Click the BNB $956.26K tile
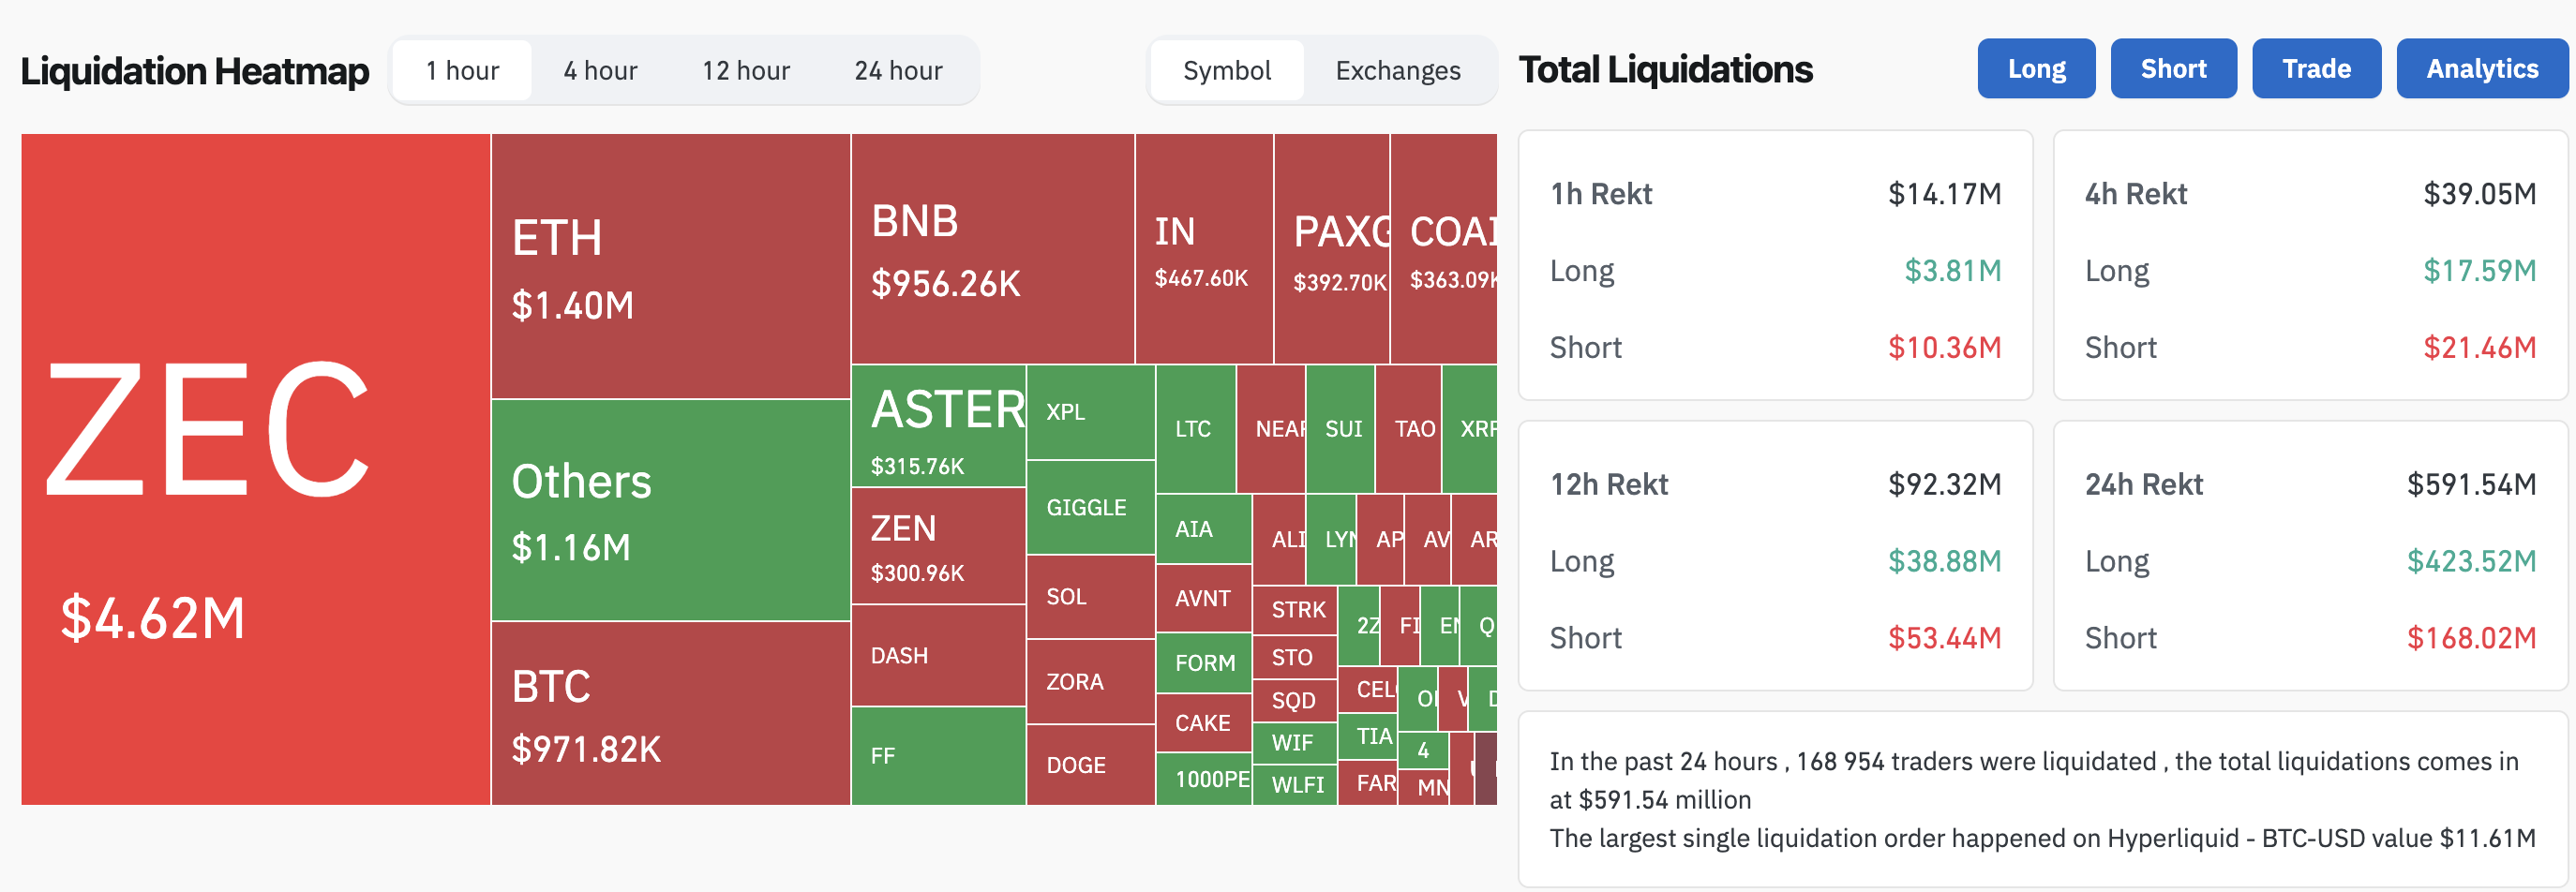Viewport: 2576px width, 892px height. [992, 249]
